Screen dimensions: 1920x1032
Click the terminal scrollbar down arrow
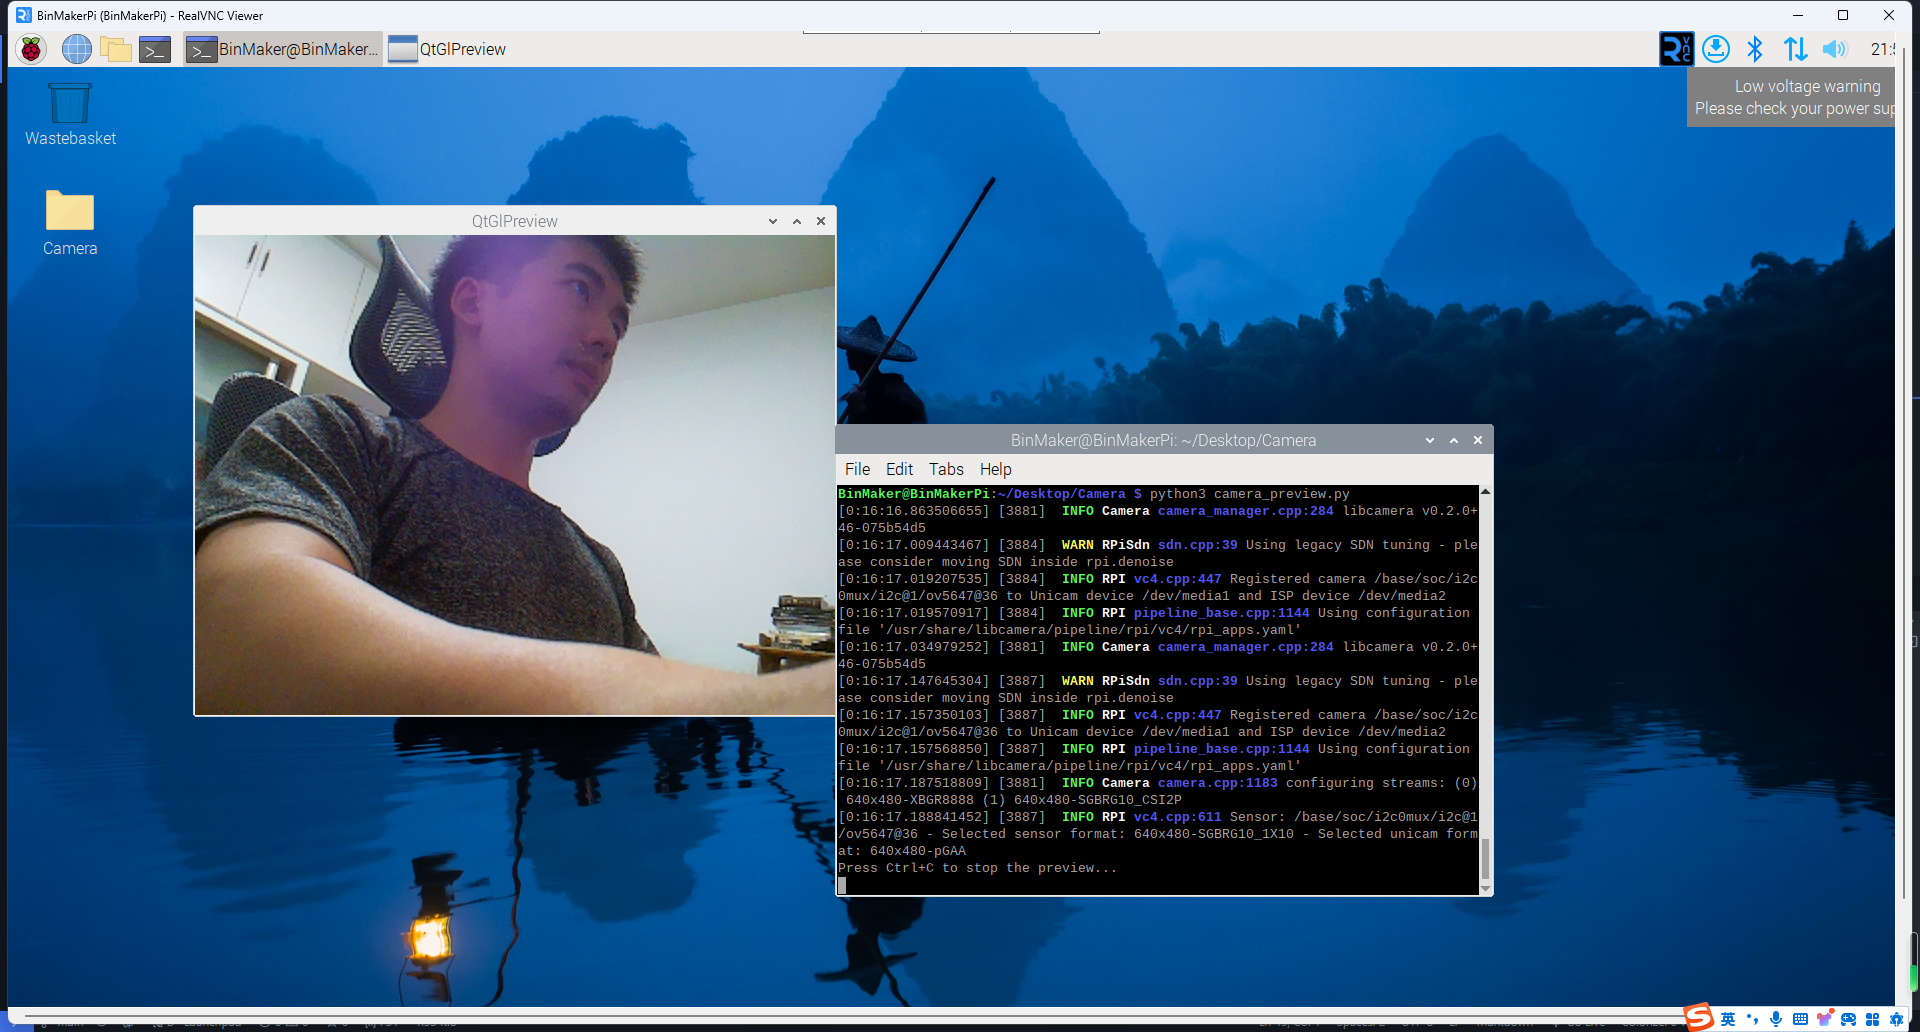pos(1485,888)
